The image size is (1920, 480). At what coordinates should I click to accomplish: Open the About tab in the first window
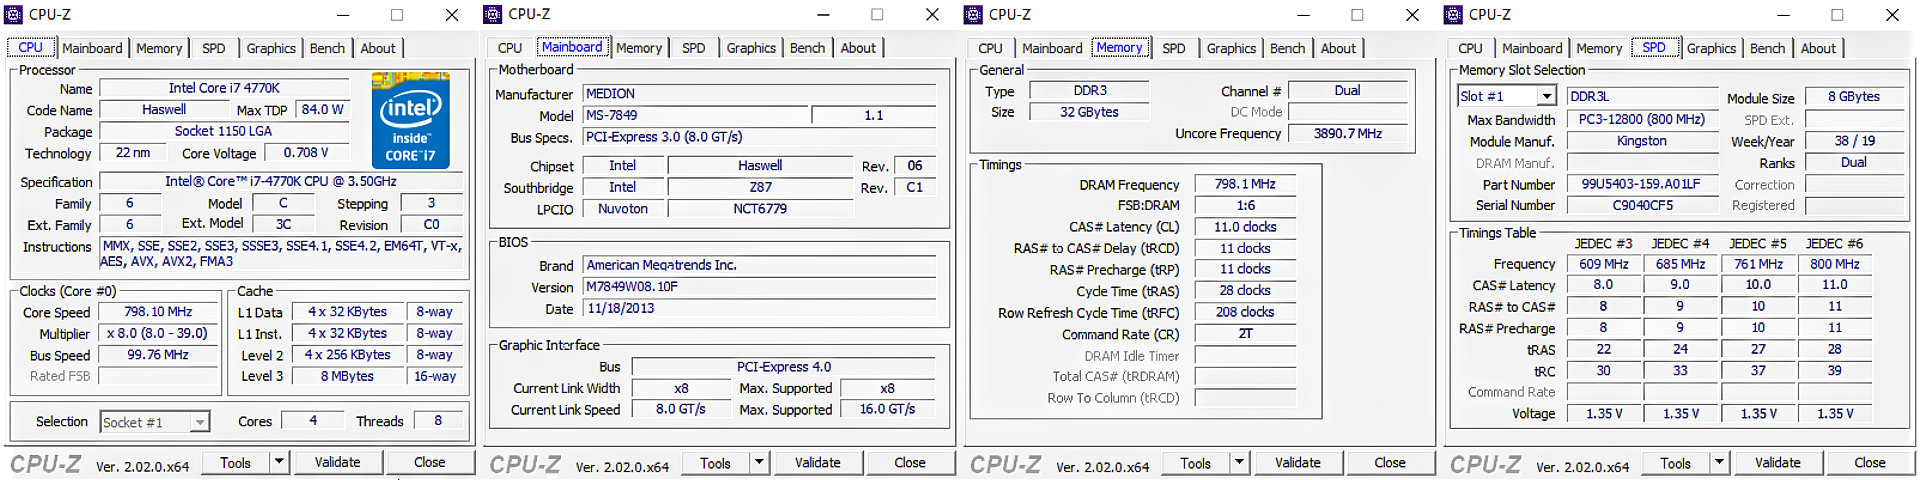tap(378, 48)
